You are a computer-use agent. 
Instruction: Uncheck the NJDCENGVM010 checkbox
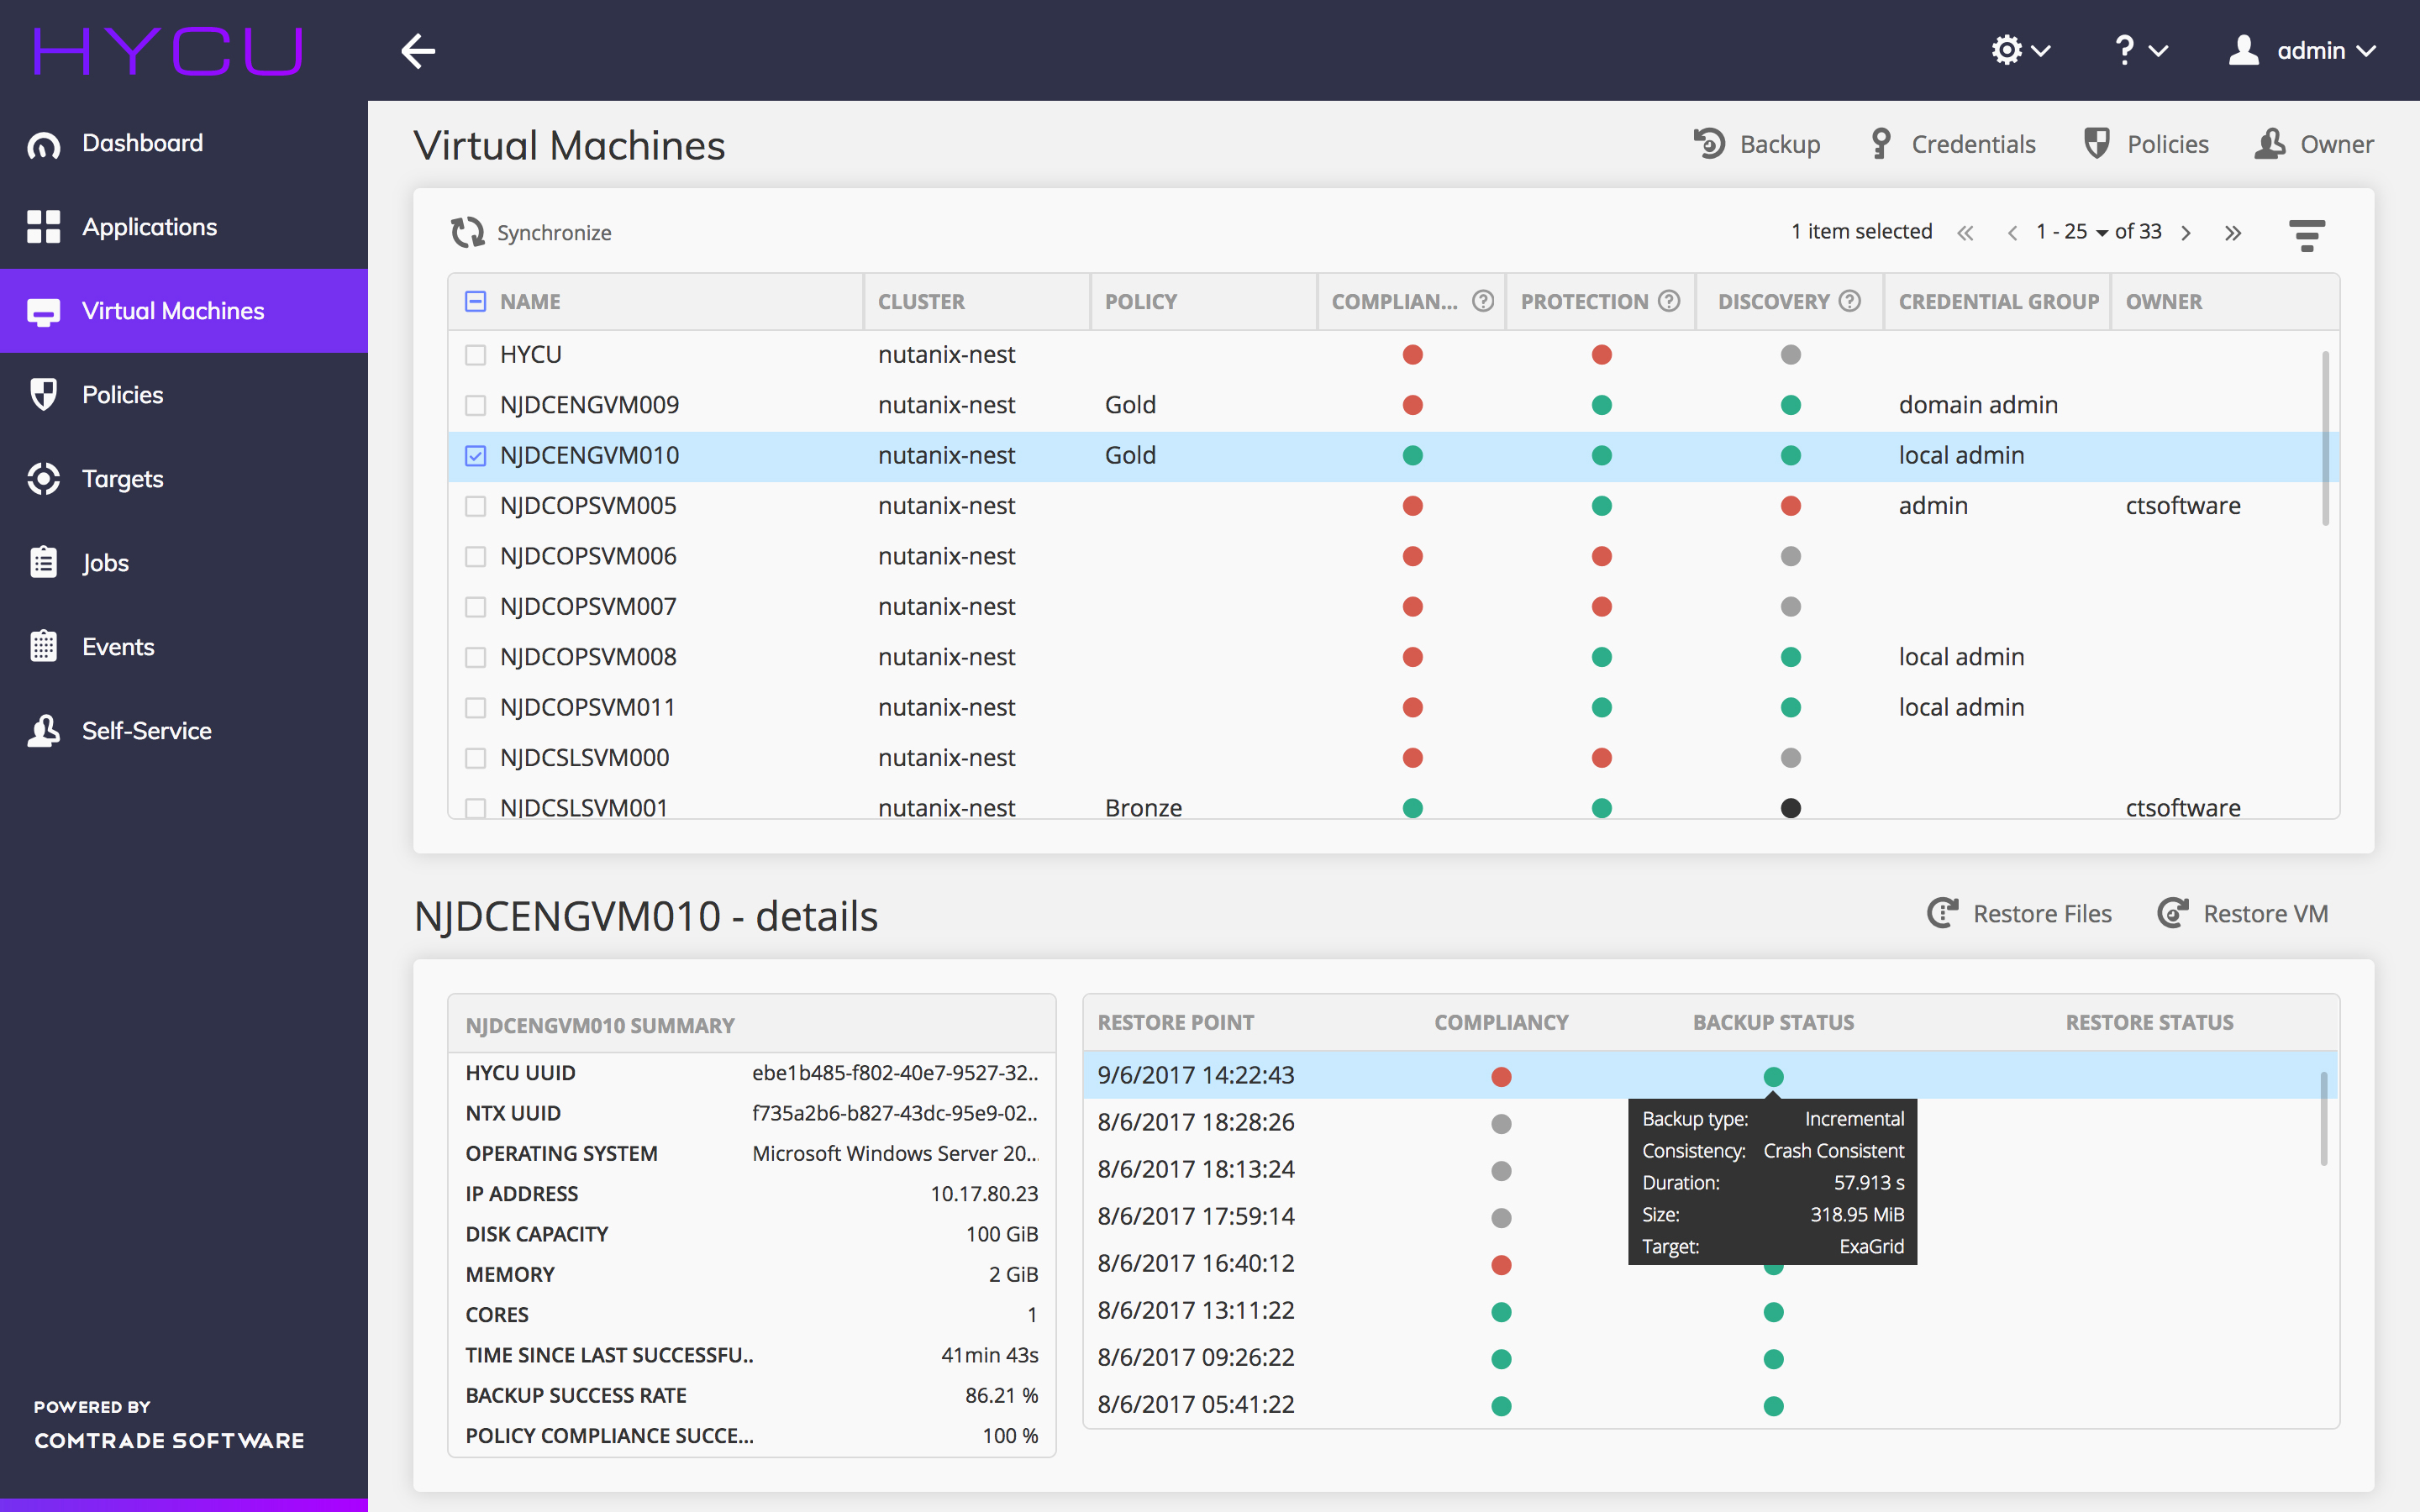pos(476,456)
